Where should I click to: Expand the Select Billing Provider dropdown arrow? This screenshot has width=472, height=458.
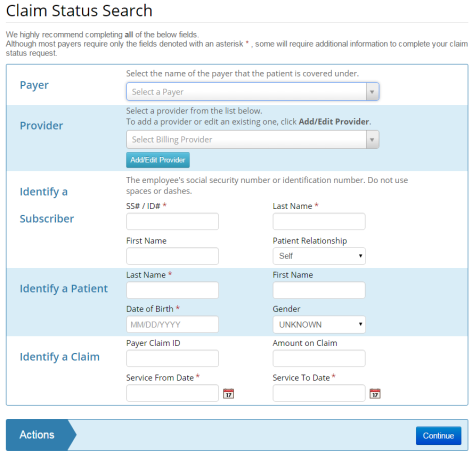(x=372, y=139)
